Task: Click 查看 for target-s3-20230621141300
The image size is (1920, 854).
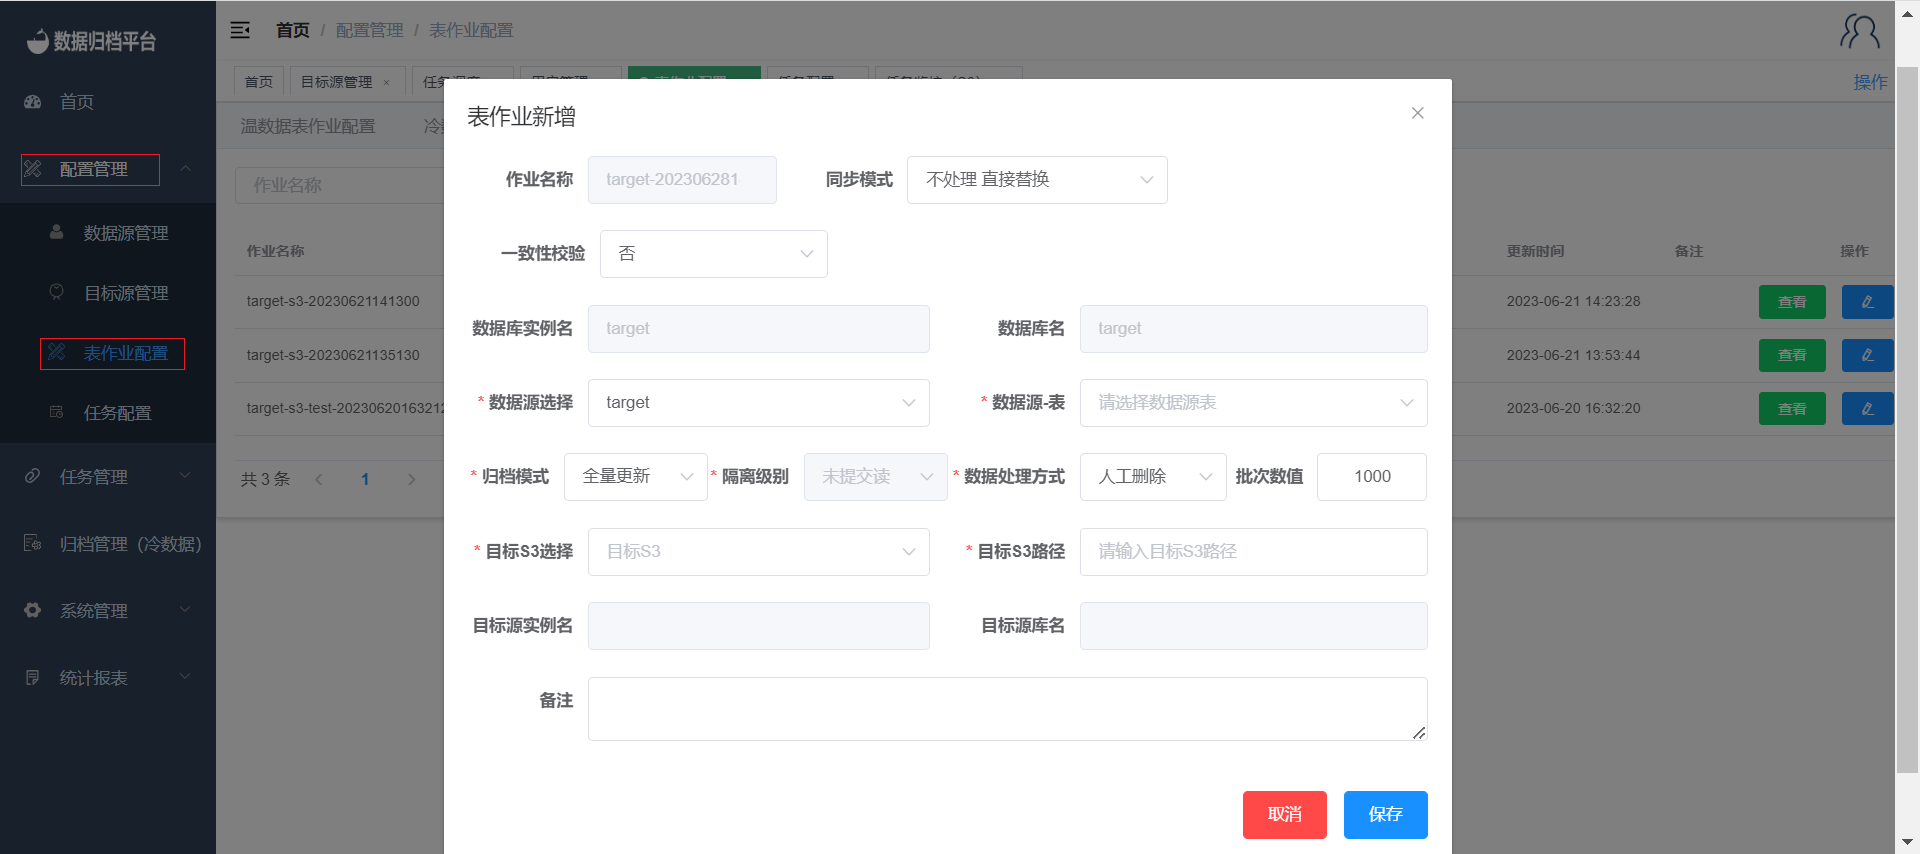Action: tap(1792, 302)
